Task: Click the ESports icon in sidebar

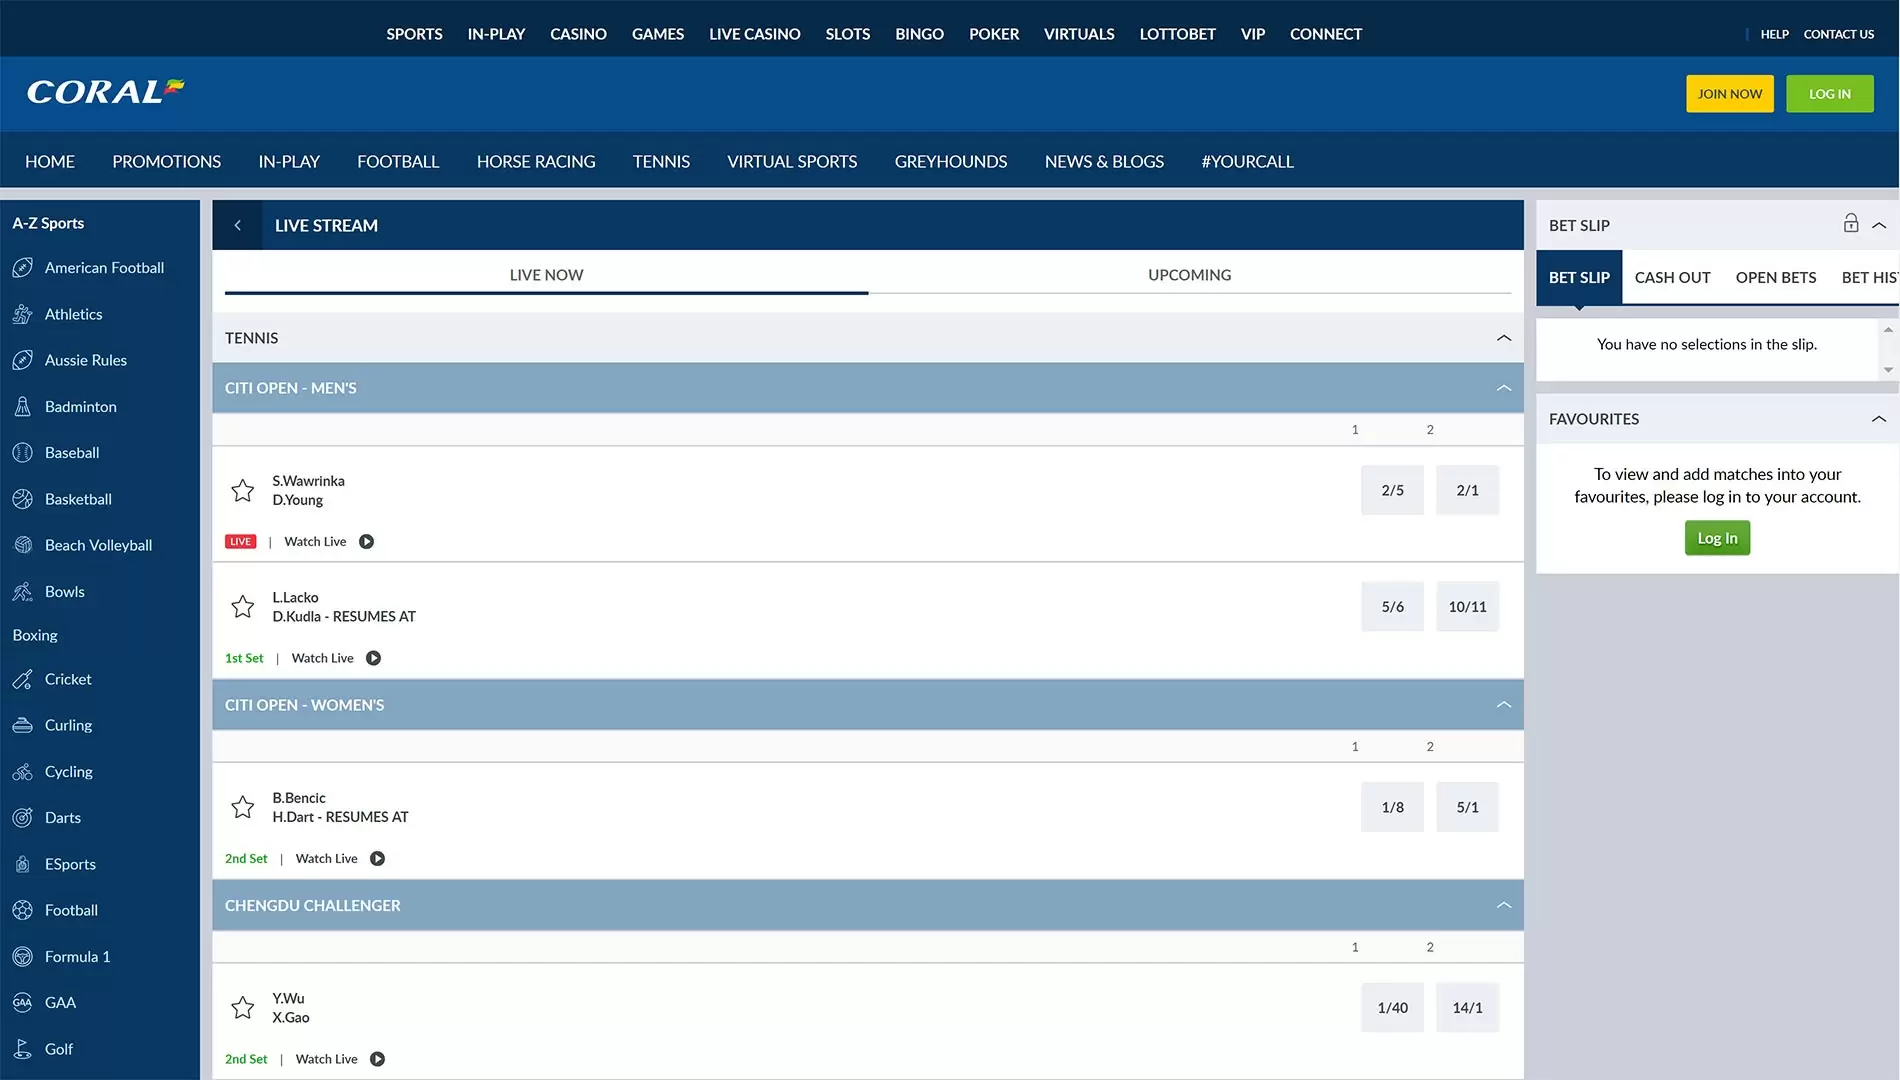Action: pyautogui.click(x=23, y=864)
